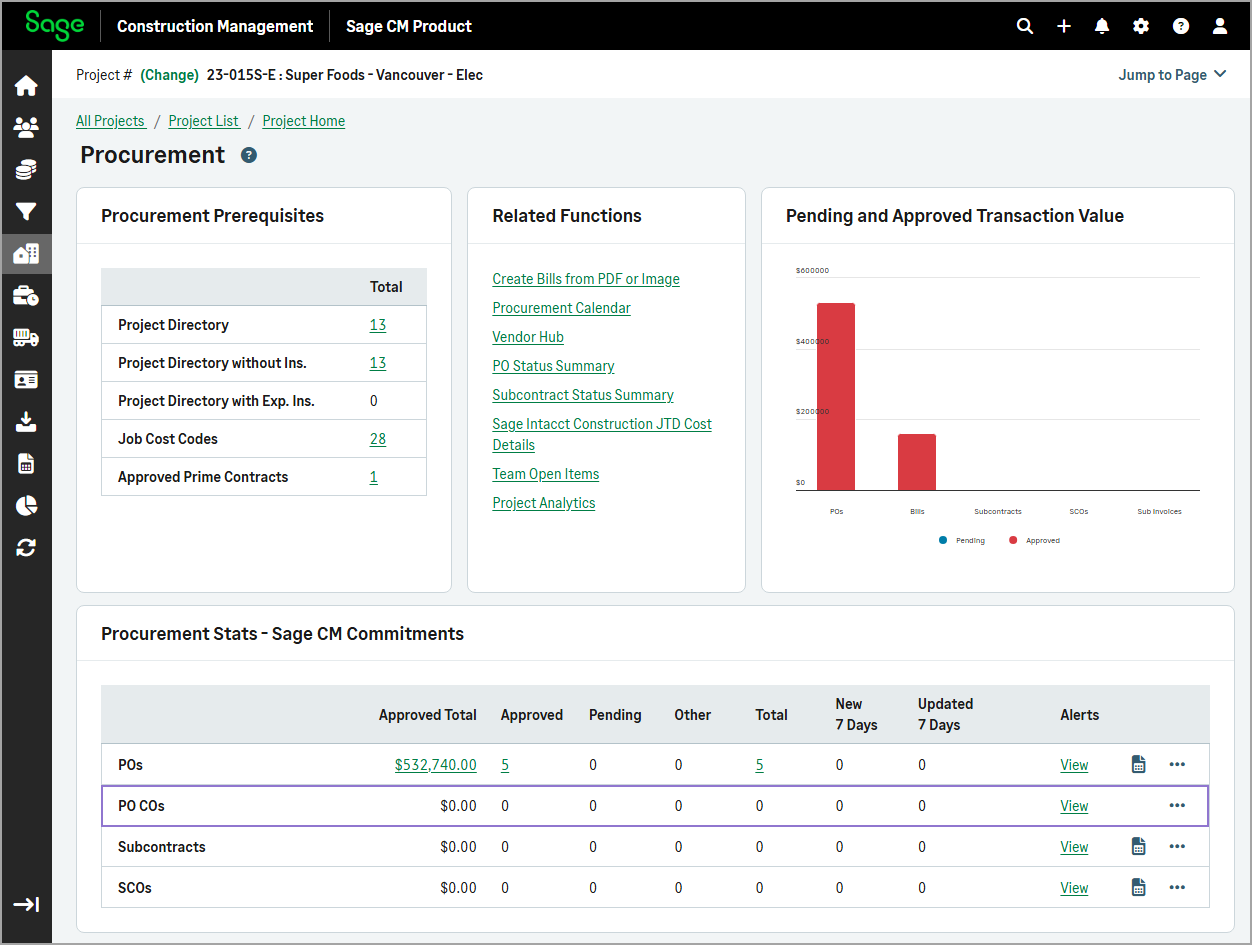Click the (Change) project link

[x=169, y=75]
